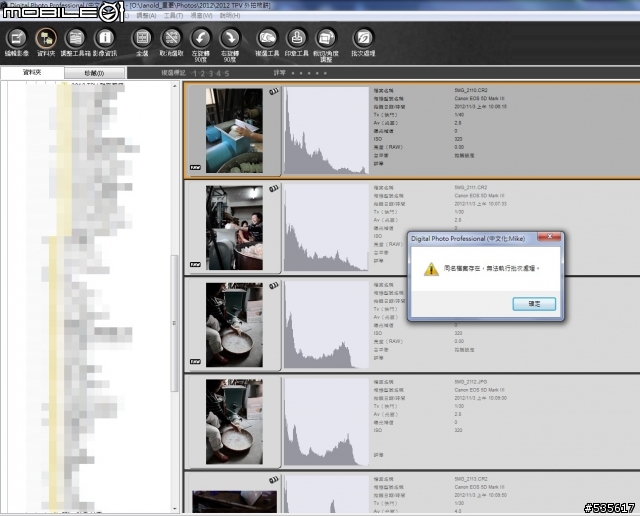Switch to the 珍藏(0) collection tab
Viewport: 640px width, 516px height.
94,73
